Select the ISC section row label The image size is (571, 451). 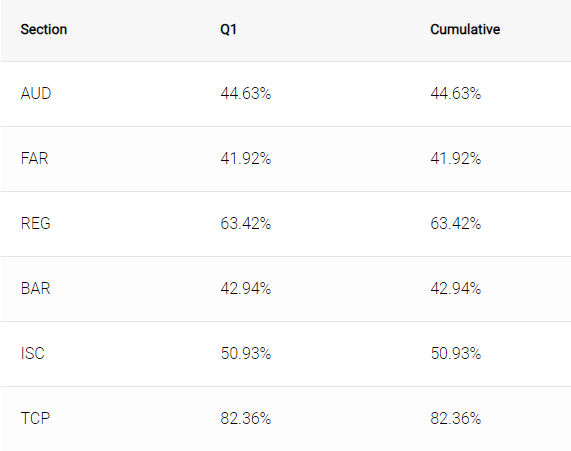(x=33, y=353)
